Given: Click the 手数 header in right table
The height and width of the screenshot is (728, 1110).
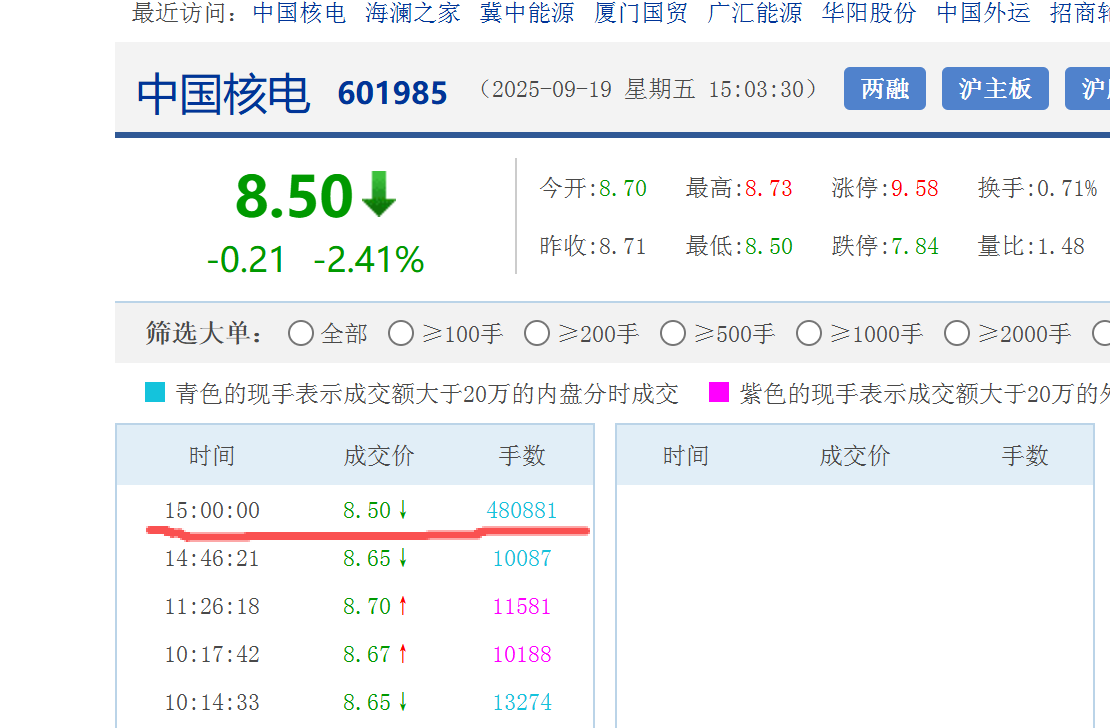Looking at the screenshot, I should [x=1024, y=455].
